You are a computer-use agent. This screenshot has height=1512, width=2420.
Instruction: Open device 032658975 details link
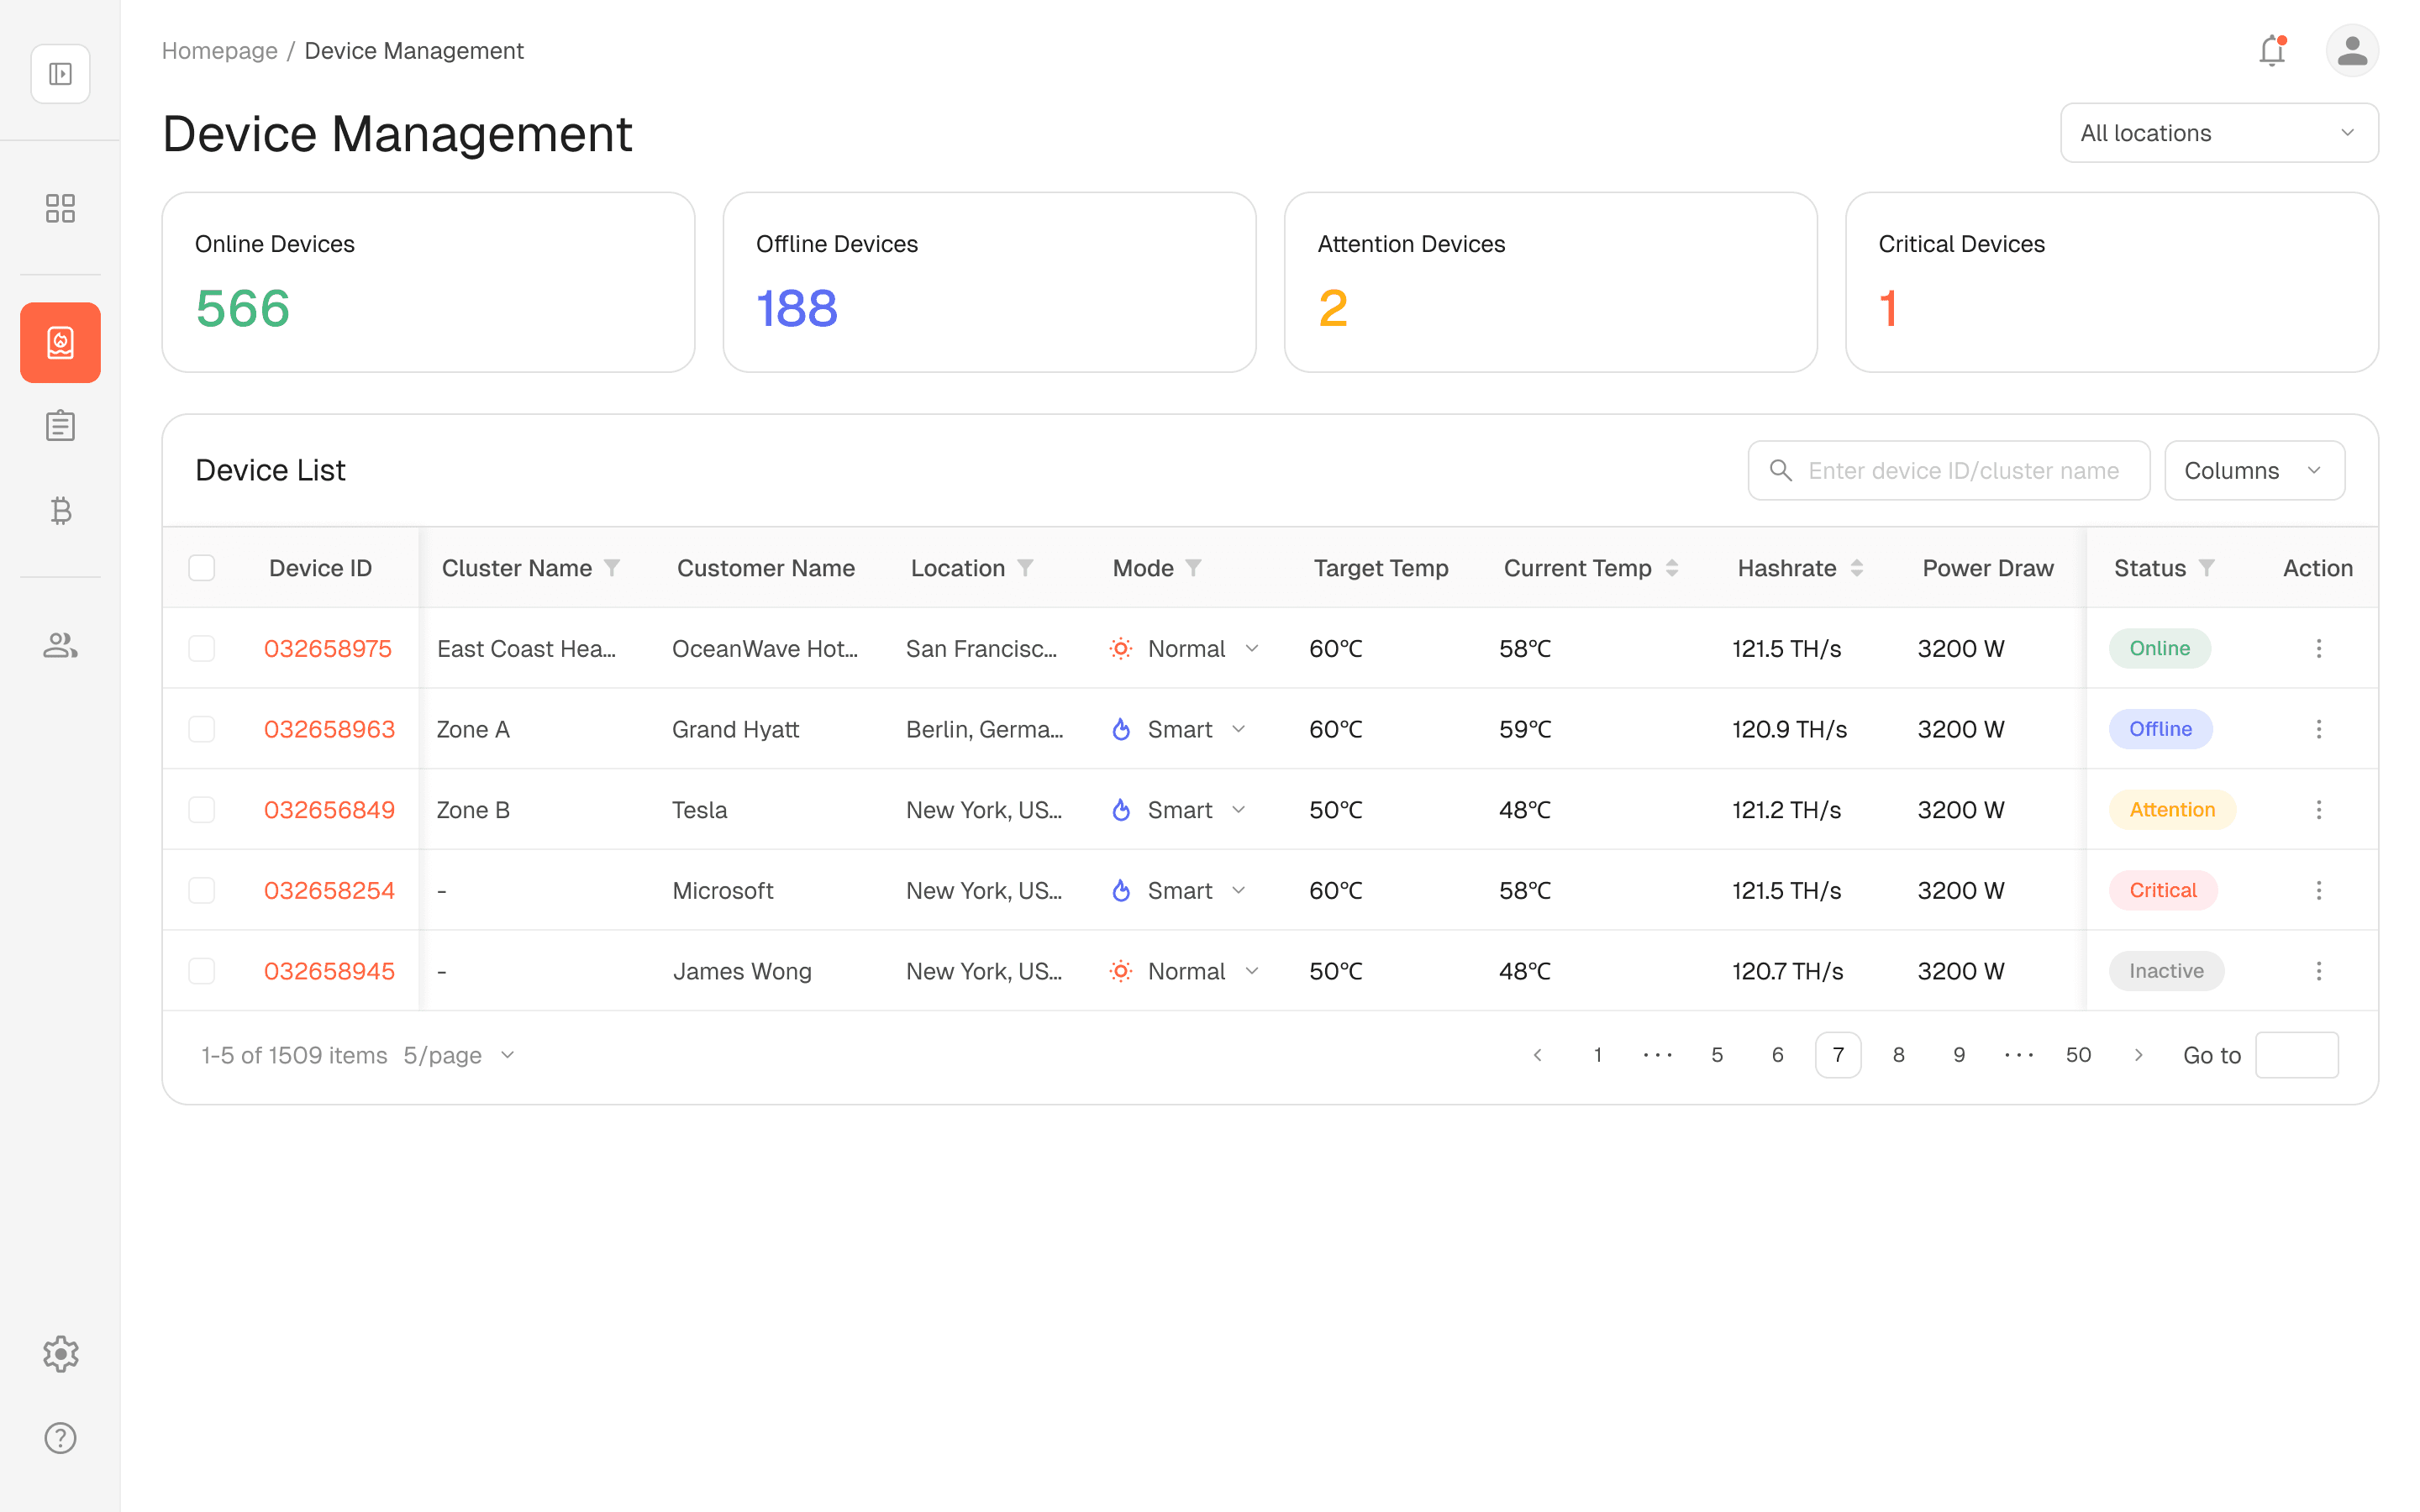[329, 648]
